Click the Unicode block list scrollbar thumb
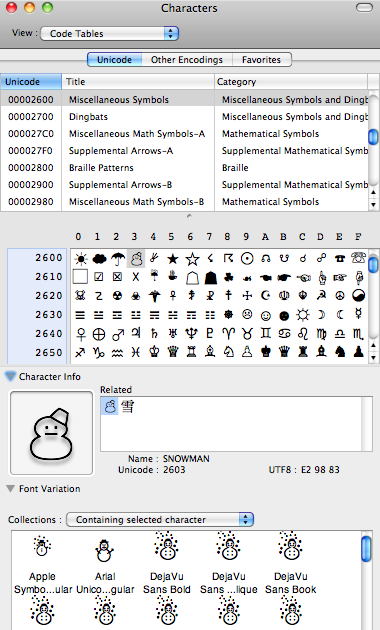This screenshot has width=380, height=630. (373, 136)
